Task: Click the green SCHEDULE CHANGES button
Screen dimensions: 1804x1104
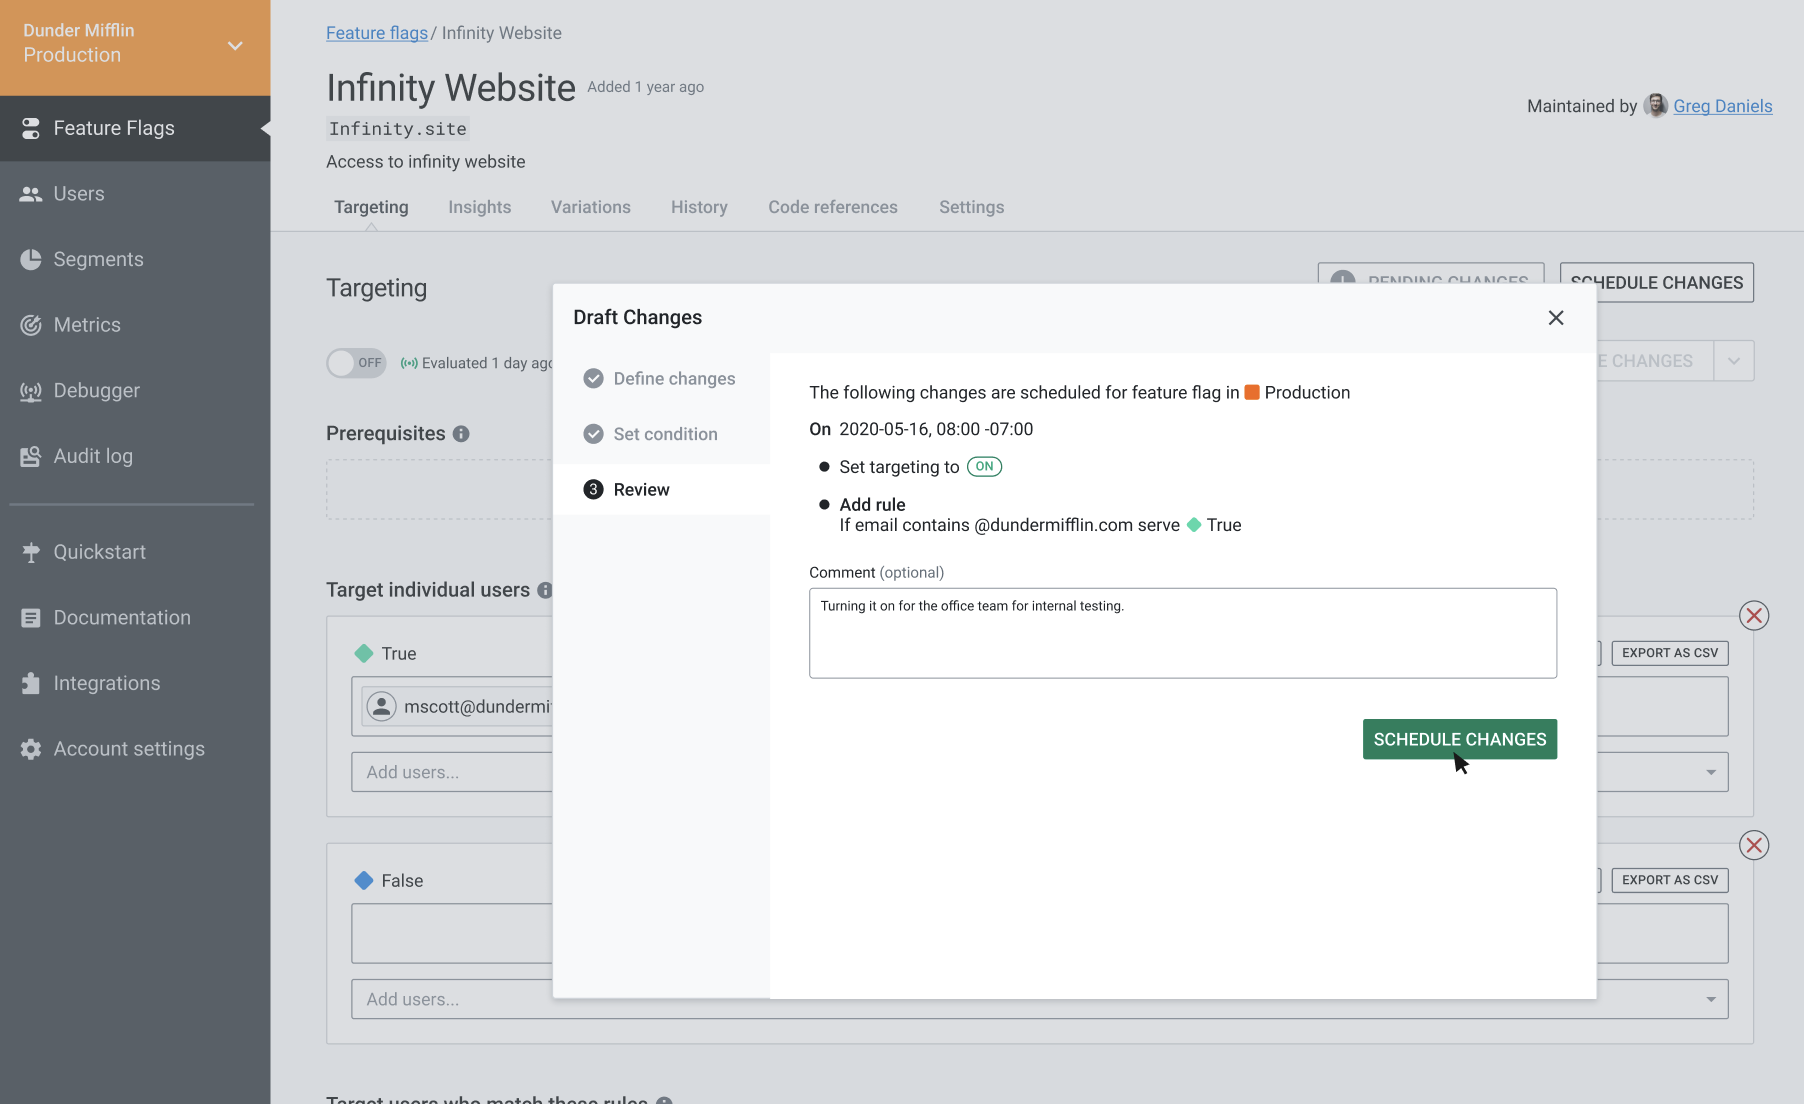Action: 1459,739
